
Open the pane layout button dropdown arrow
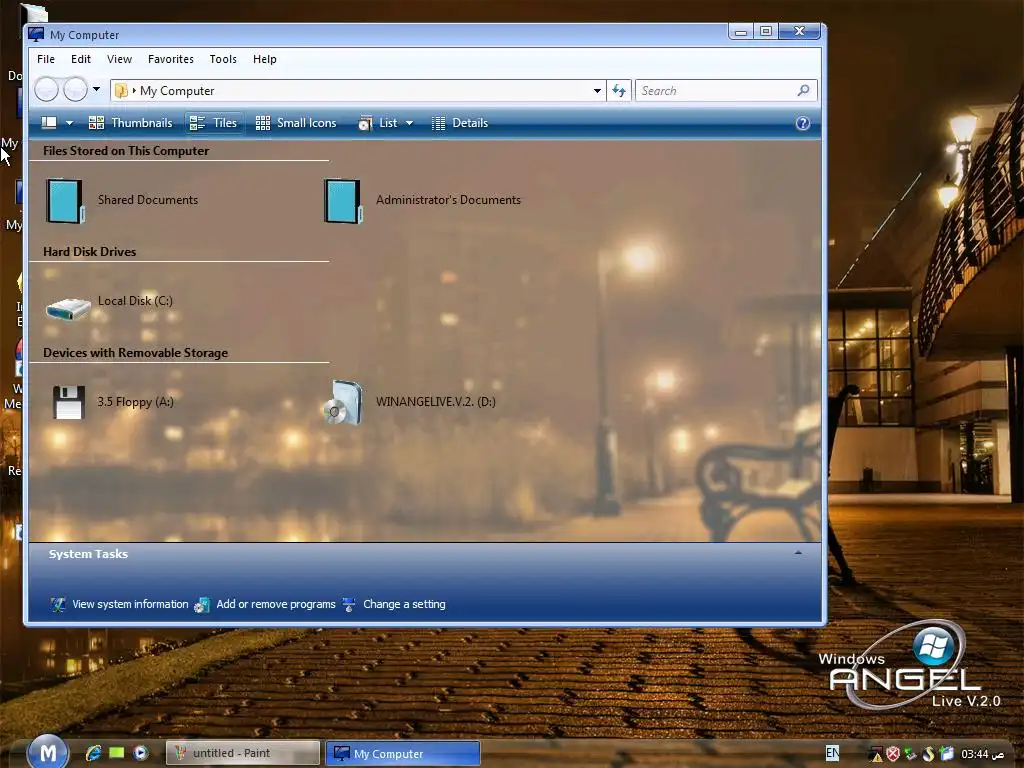[x=69, y=123]
